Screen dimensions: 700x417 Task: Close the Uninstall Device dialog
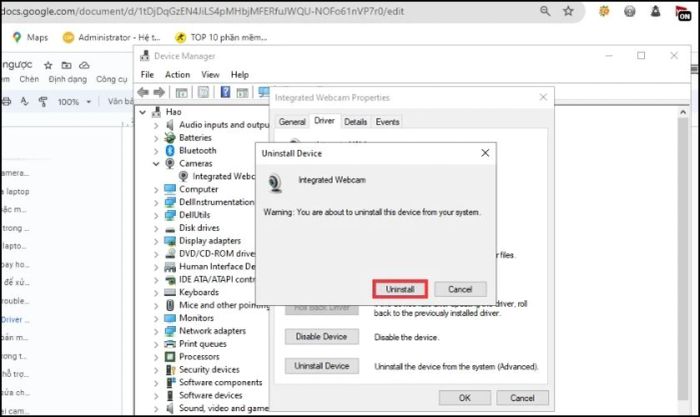pos(485,153)
